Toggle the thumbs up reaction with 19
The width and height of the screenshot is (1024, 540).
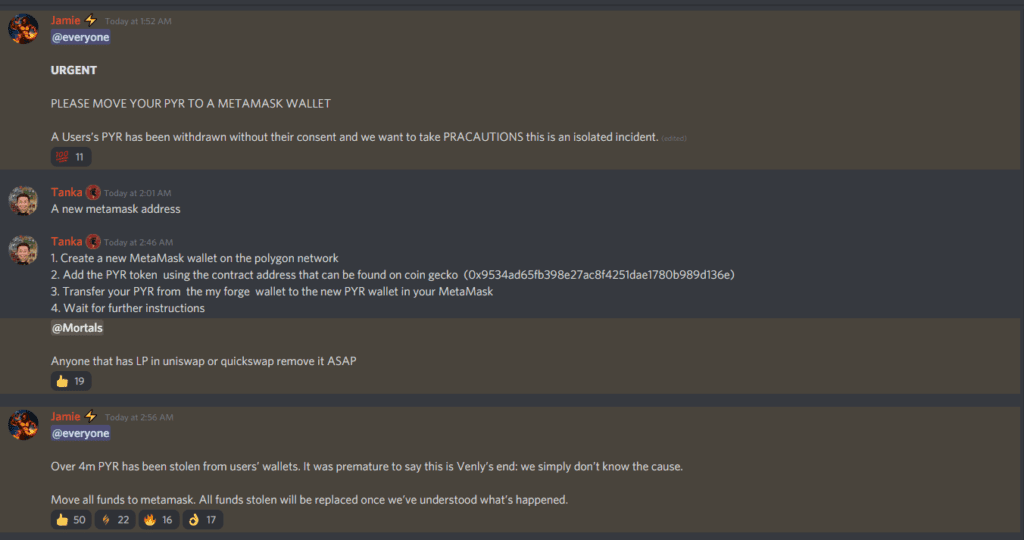pyautogui.click(x=71, y=381)
